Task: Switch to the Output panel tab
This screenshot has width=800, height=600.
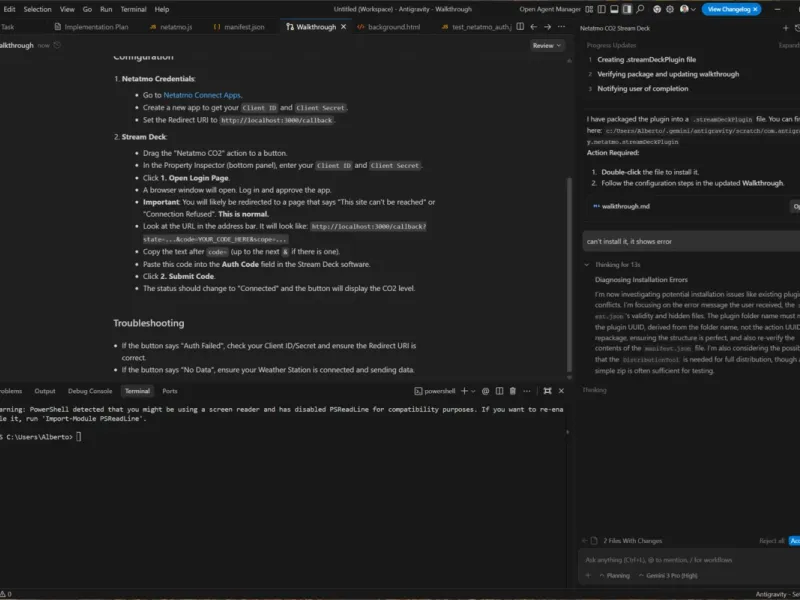Action: pyautogui.click(x=45, y=391)
